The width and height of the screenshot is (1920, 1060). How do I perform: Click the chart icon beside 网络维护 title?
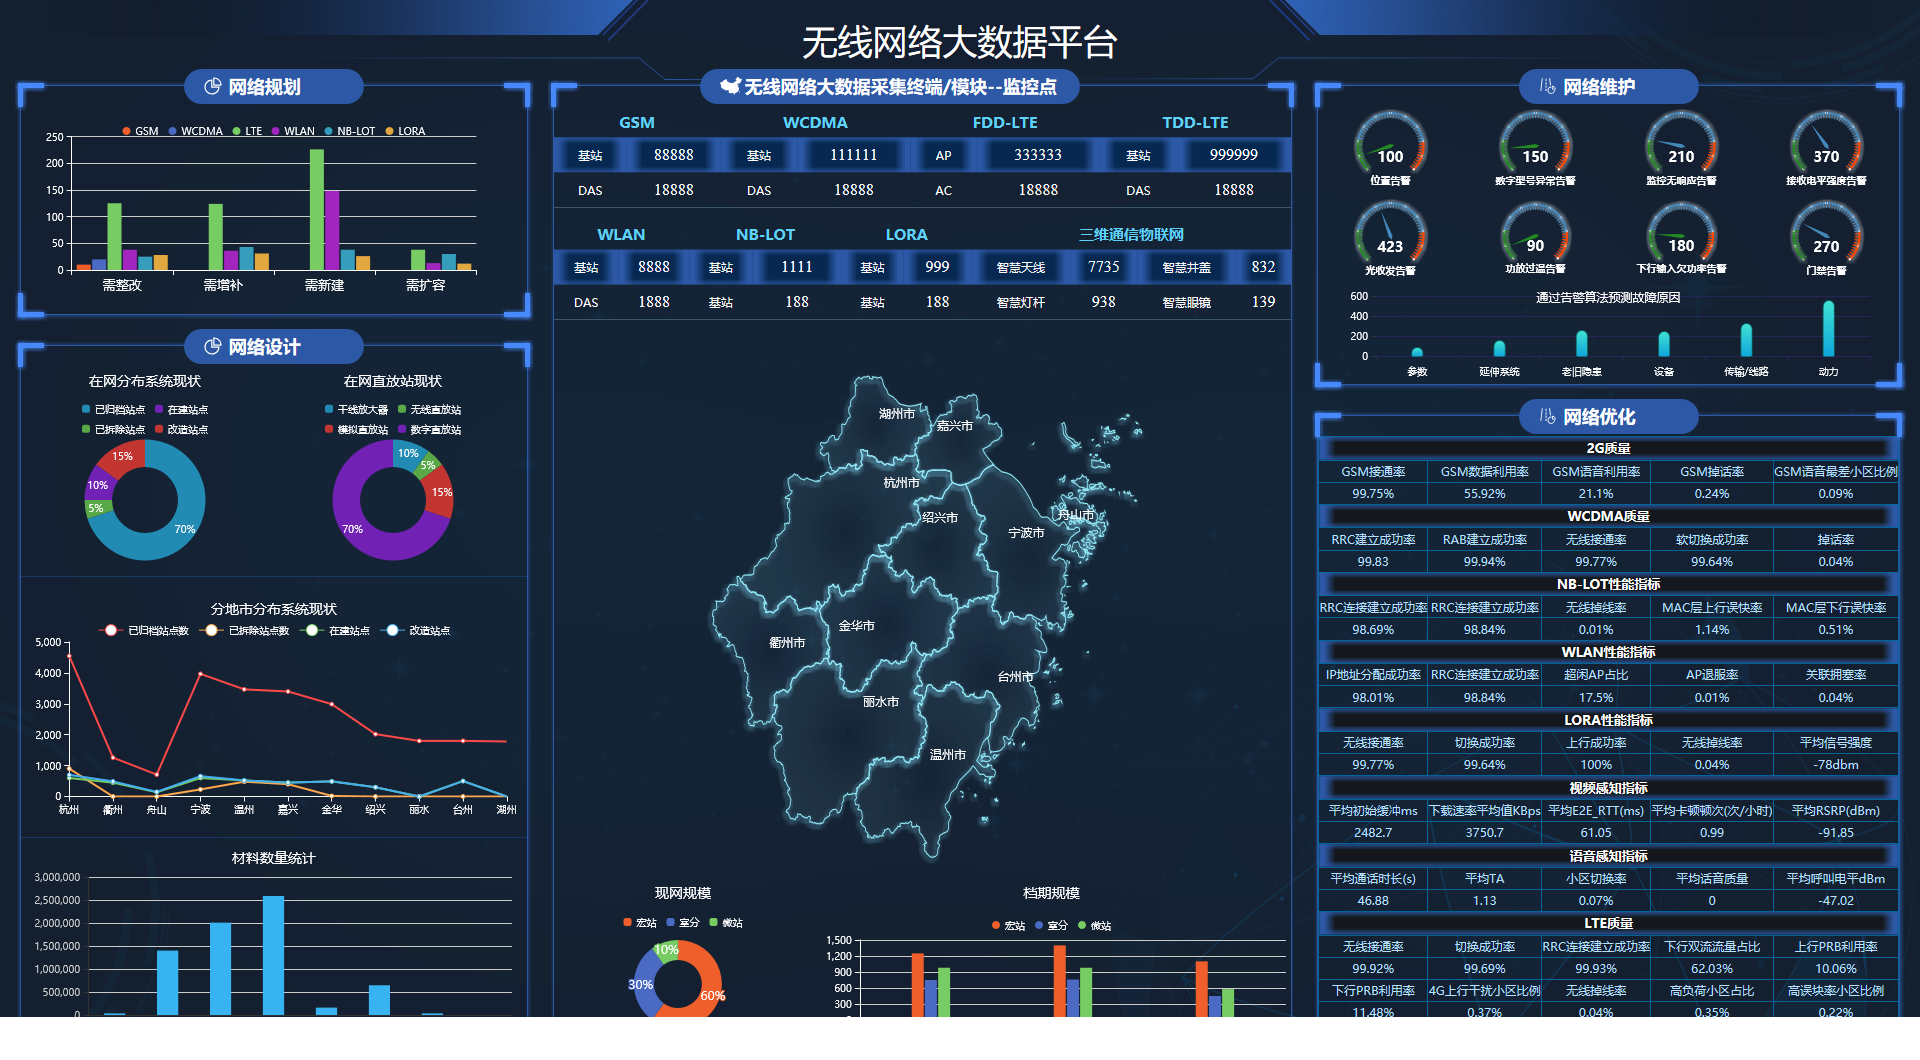point(1547,87)
